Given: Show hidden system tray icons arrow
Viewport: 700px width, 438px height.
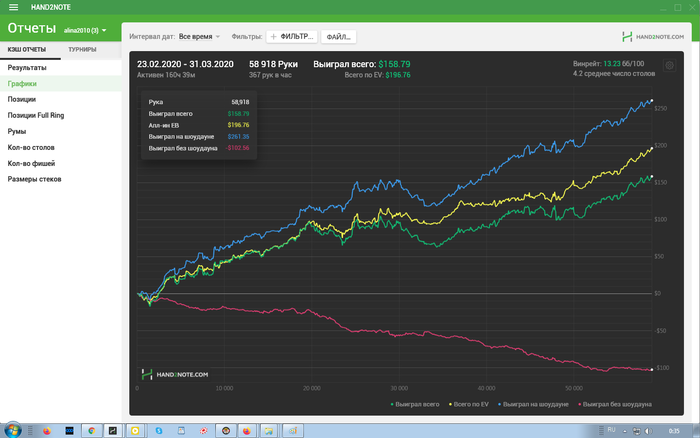Looking at the screenshot, I should coord(625,431).
